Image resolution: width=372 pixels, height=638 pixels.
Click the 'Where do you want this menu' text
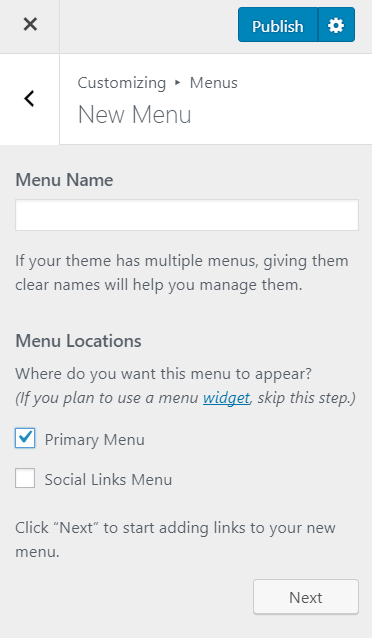(163, 374)
